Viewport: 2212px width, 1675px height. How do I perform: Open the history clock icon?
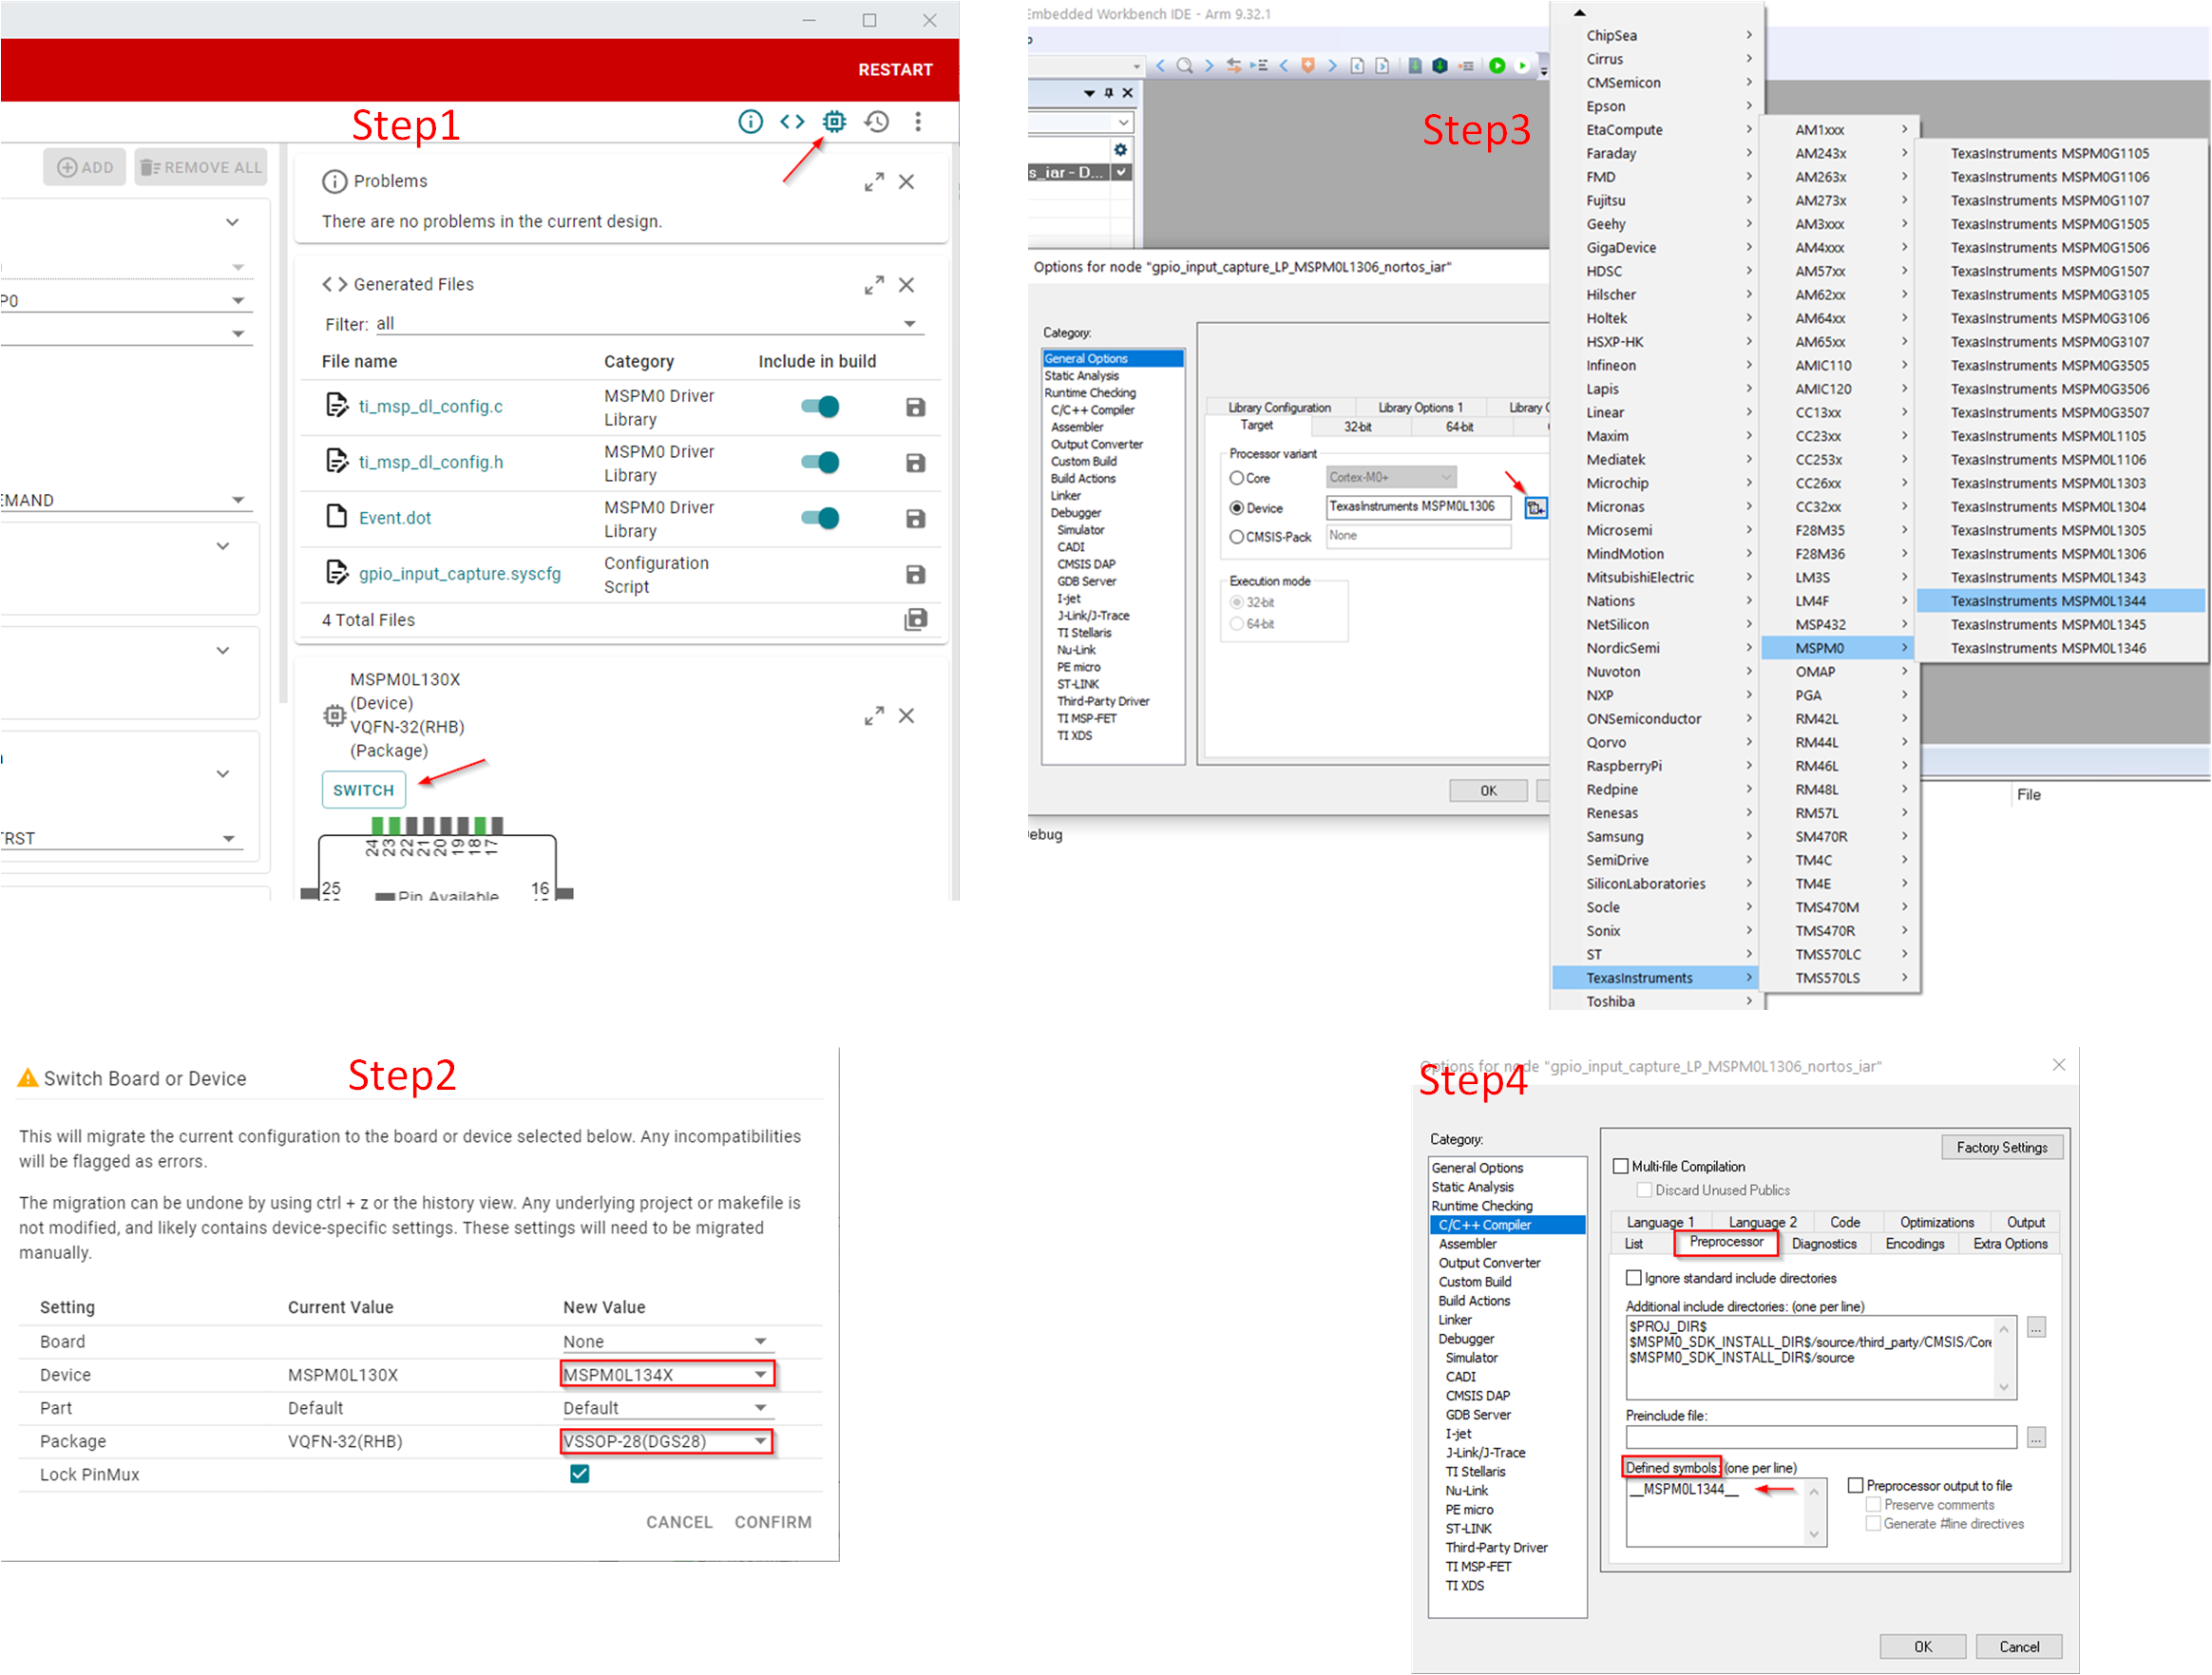coord(877,122)
